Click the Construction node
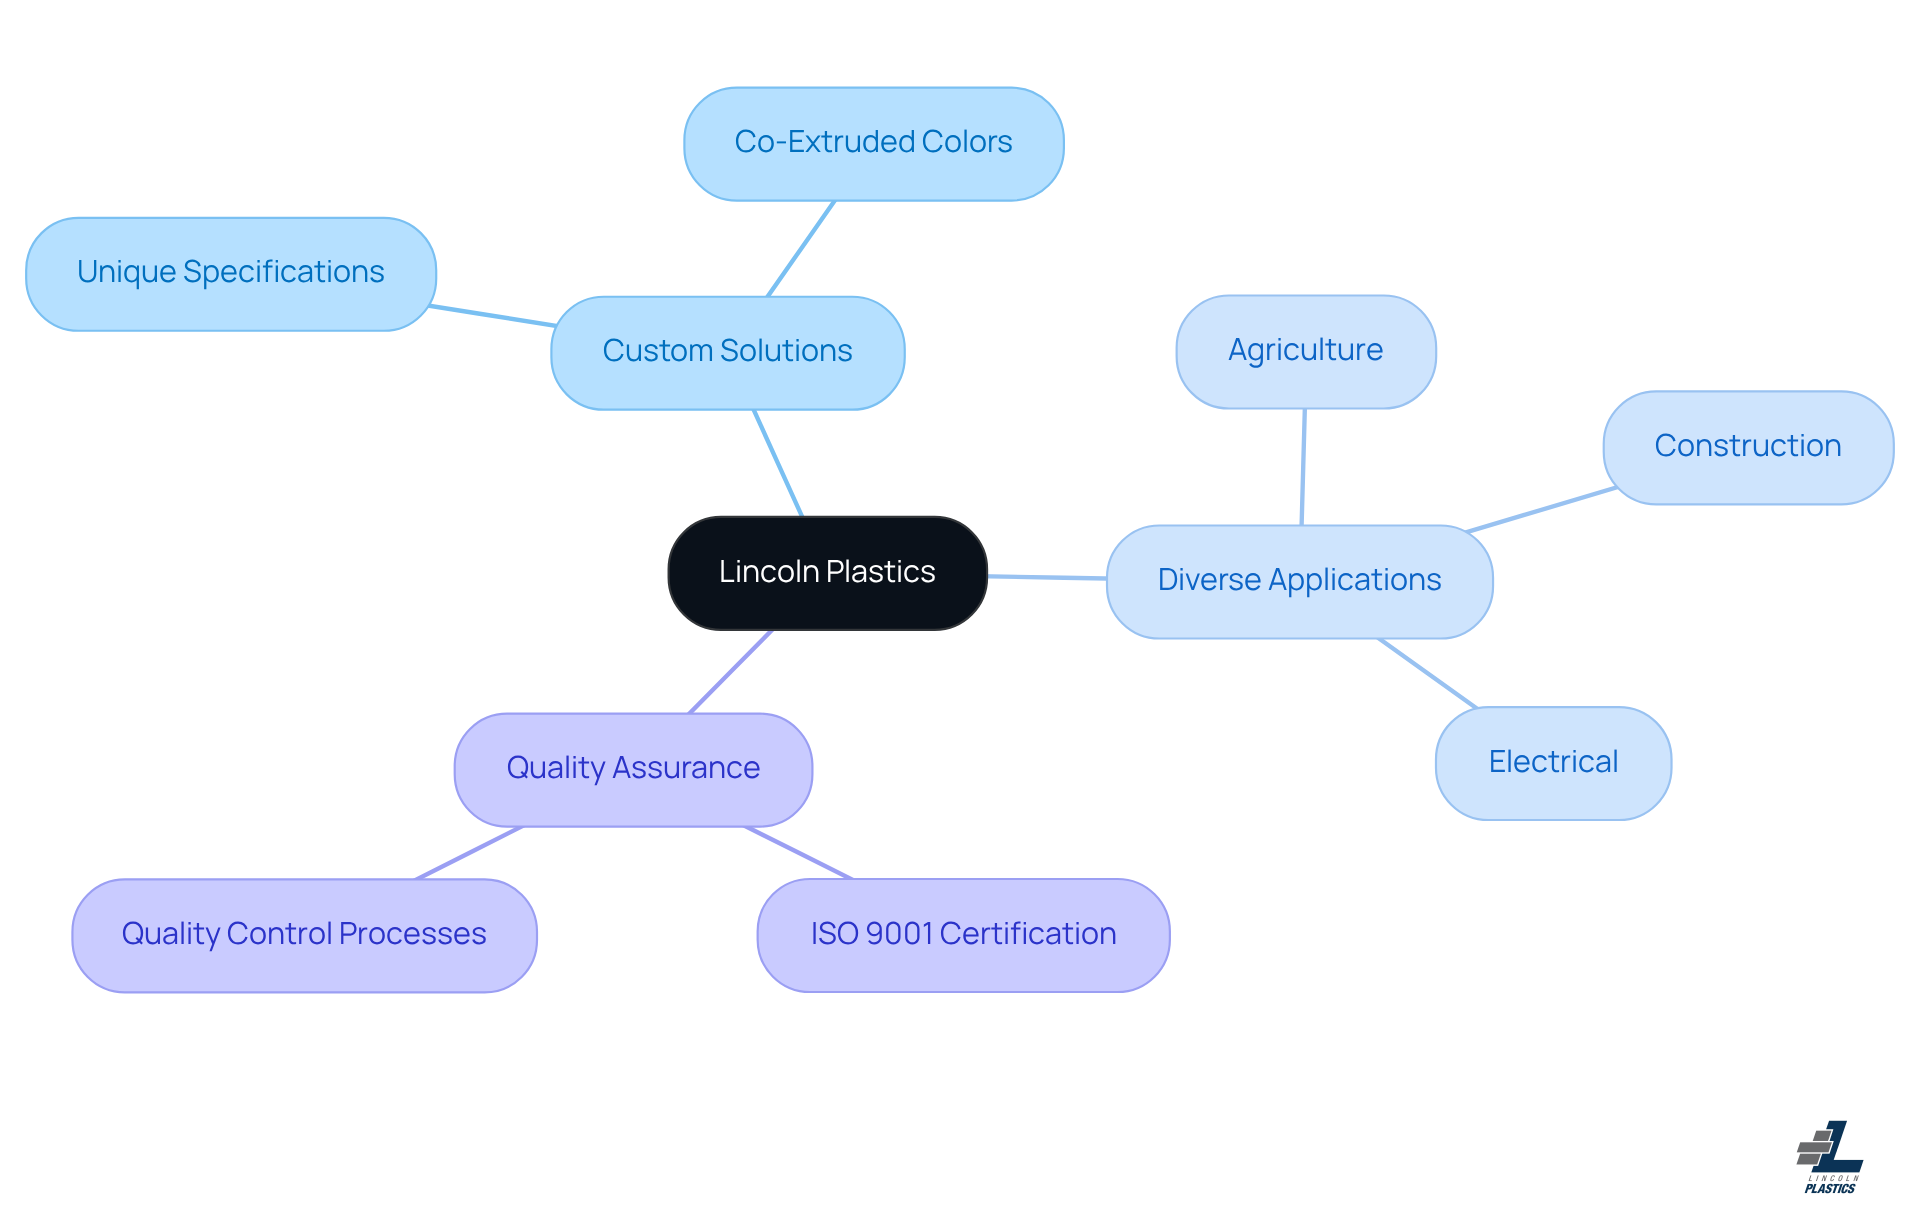Viewport: 1920px width, 1215px height. [x=1747, y=447]
